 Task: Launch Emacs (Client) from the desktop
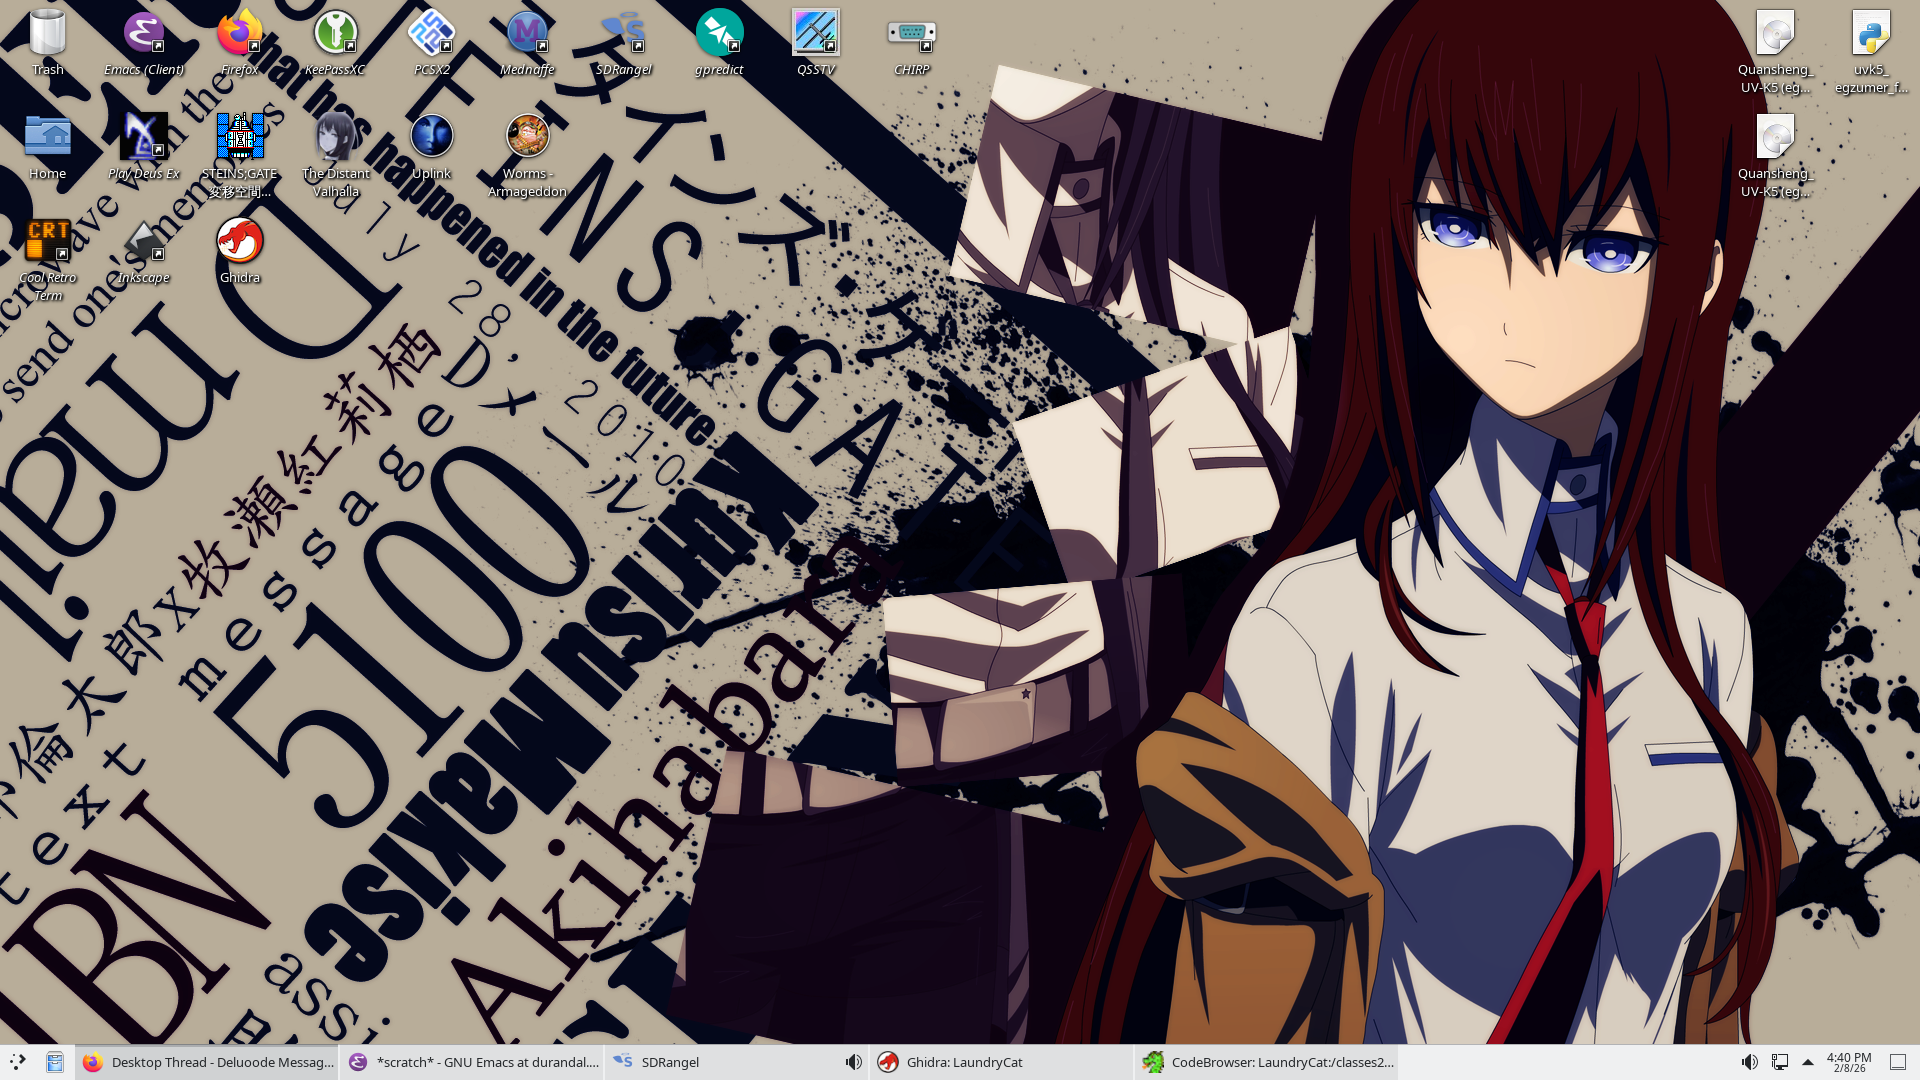coord(143,43)
